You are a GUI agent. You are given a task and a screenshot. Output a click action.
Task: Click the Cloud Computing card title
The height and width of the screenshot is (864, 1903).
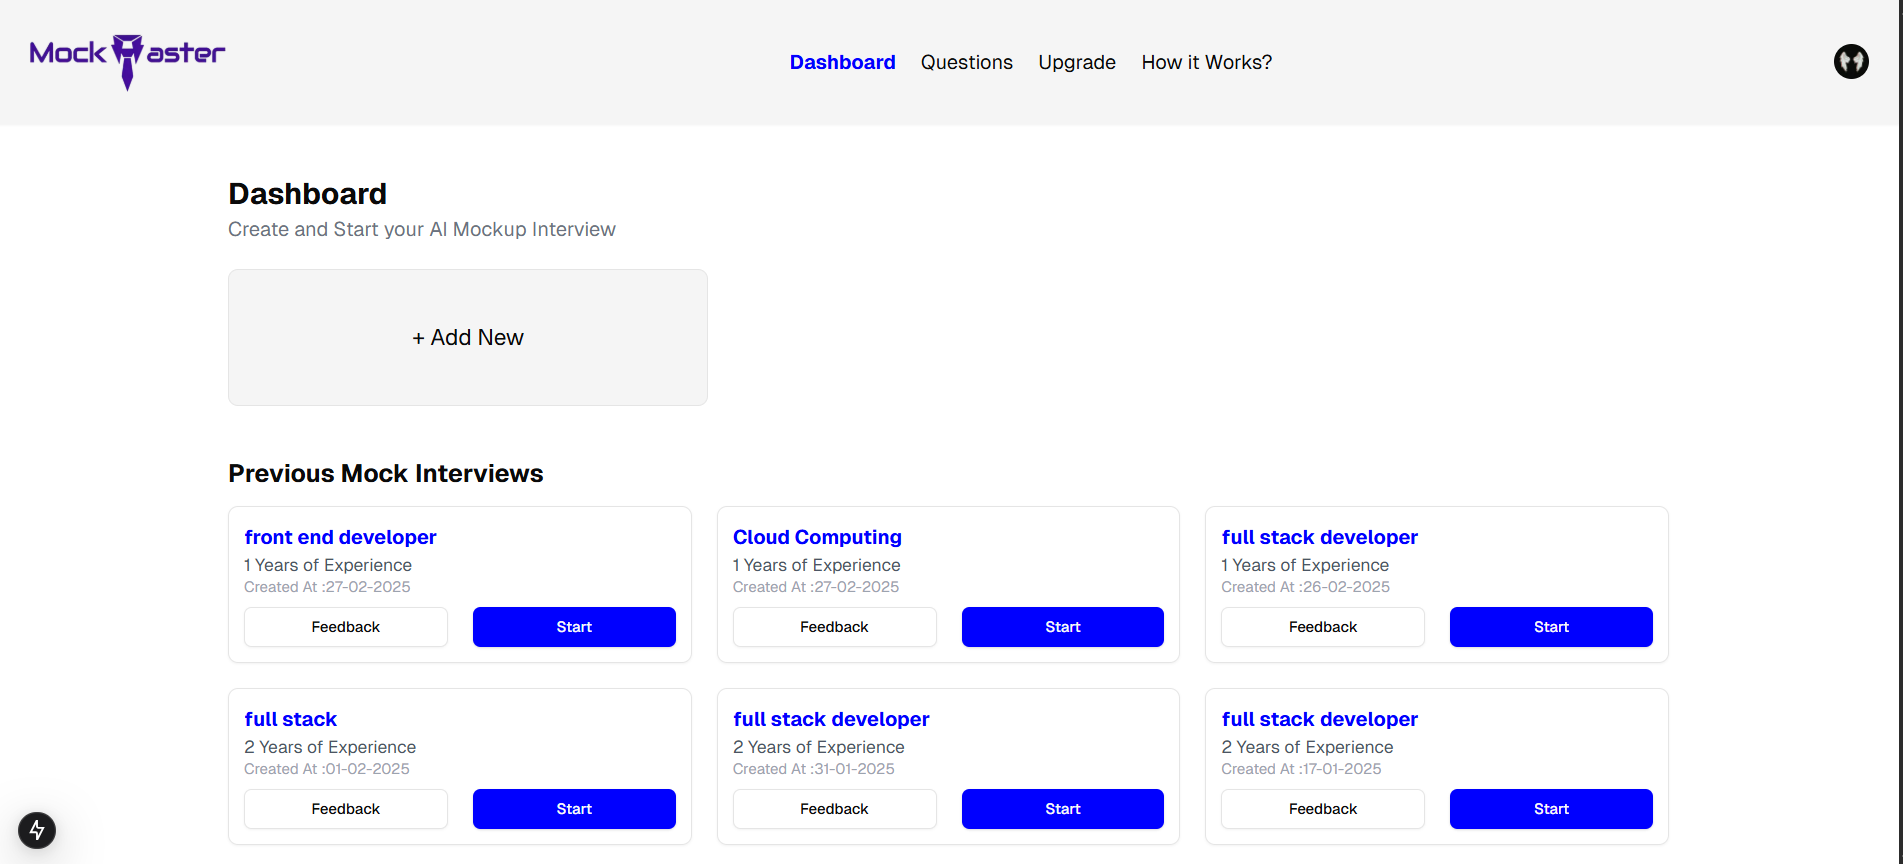[x=817, y=537]
